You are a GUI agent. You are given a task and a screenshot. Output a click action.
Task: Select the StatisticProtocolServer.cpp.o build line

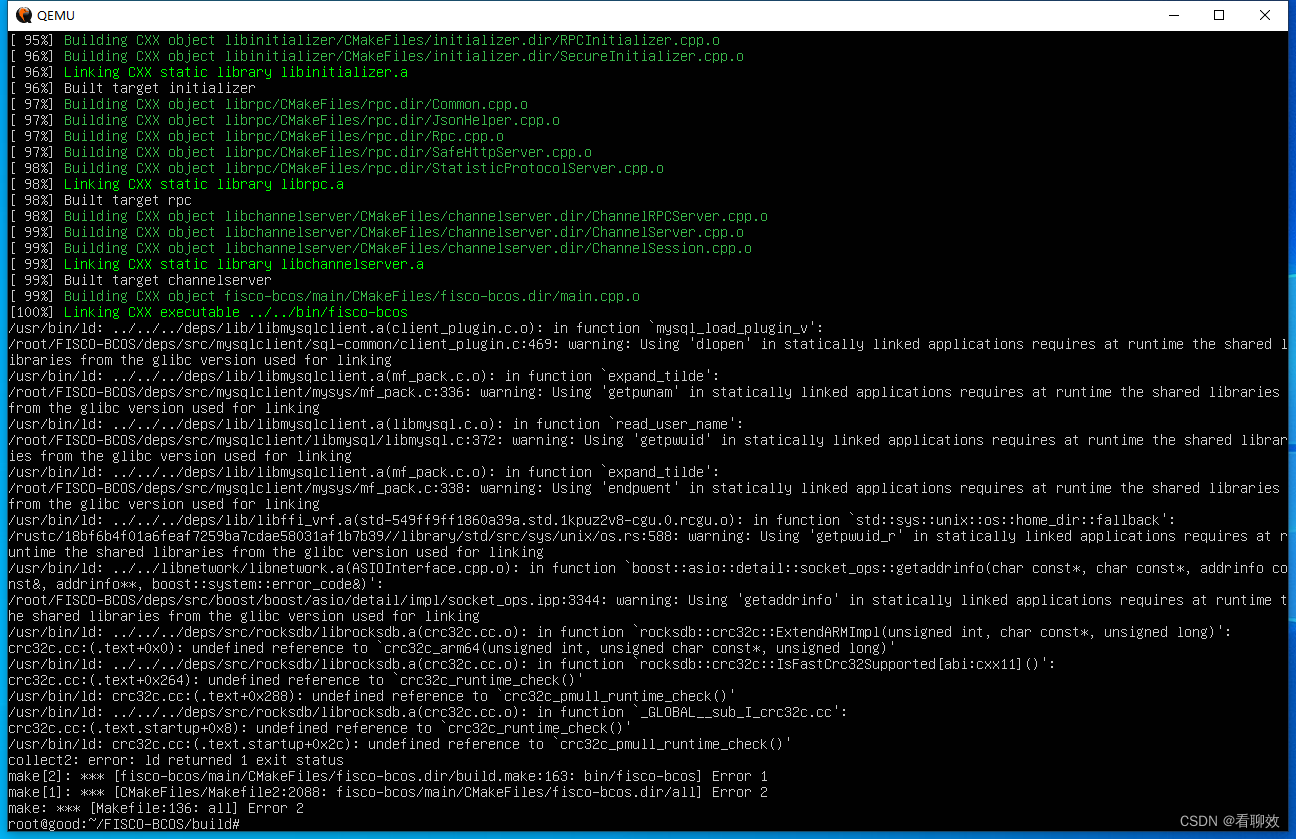point(336,168)
